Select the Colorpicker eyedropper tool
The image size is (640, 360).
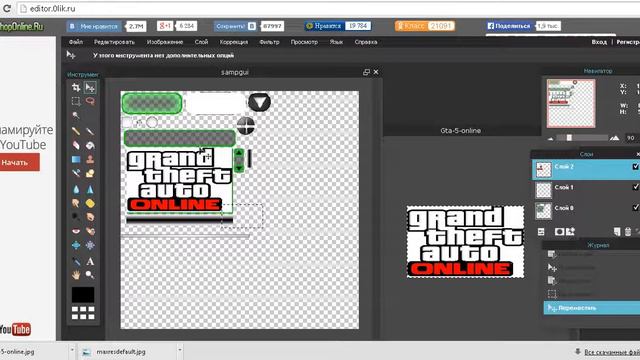pyautogui.click(x=76, y=261)
